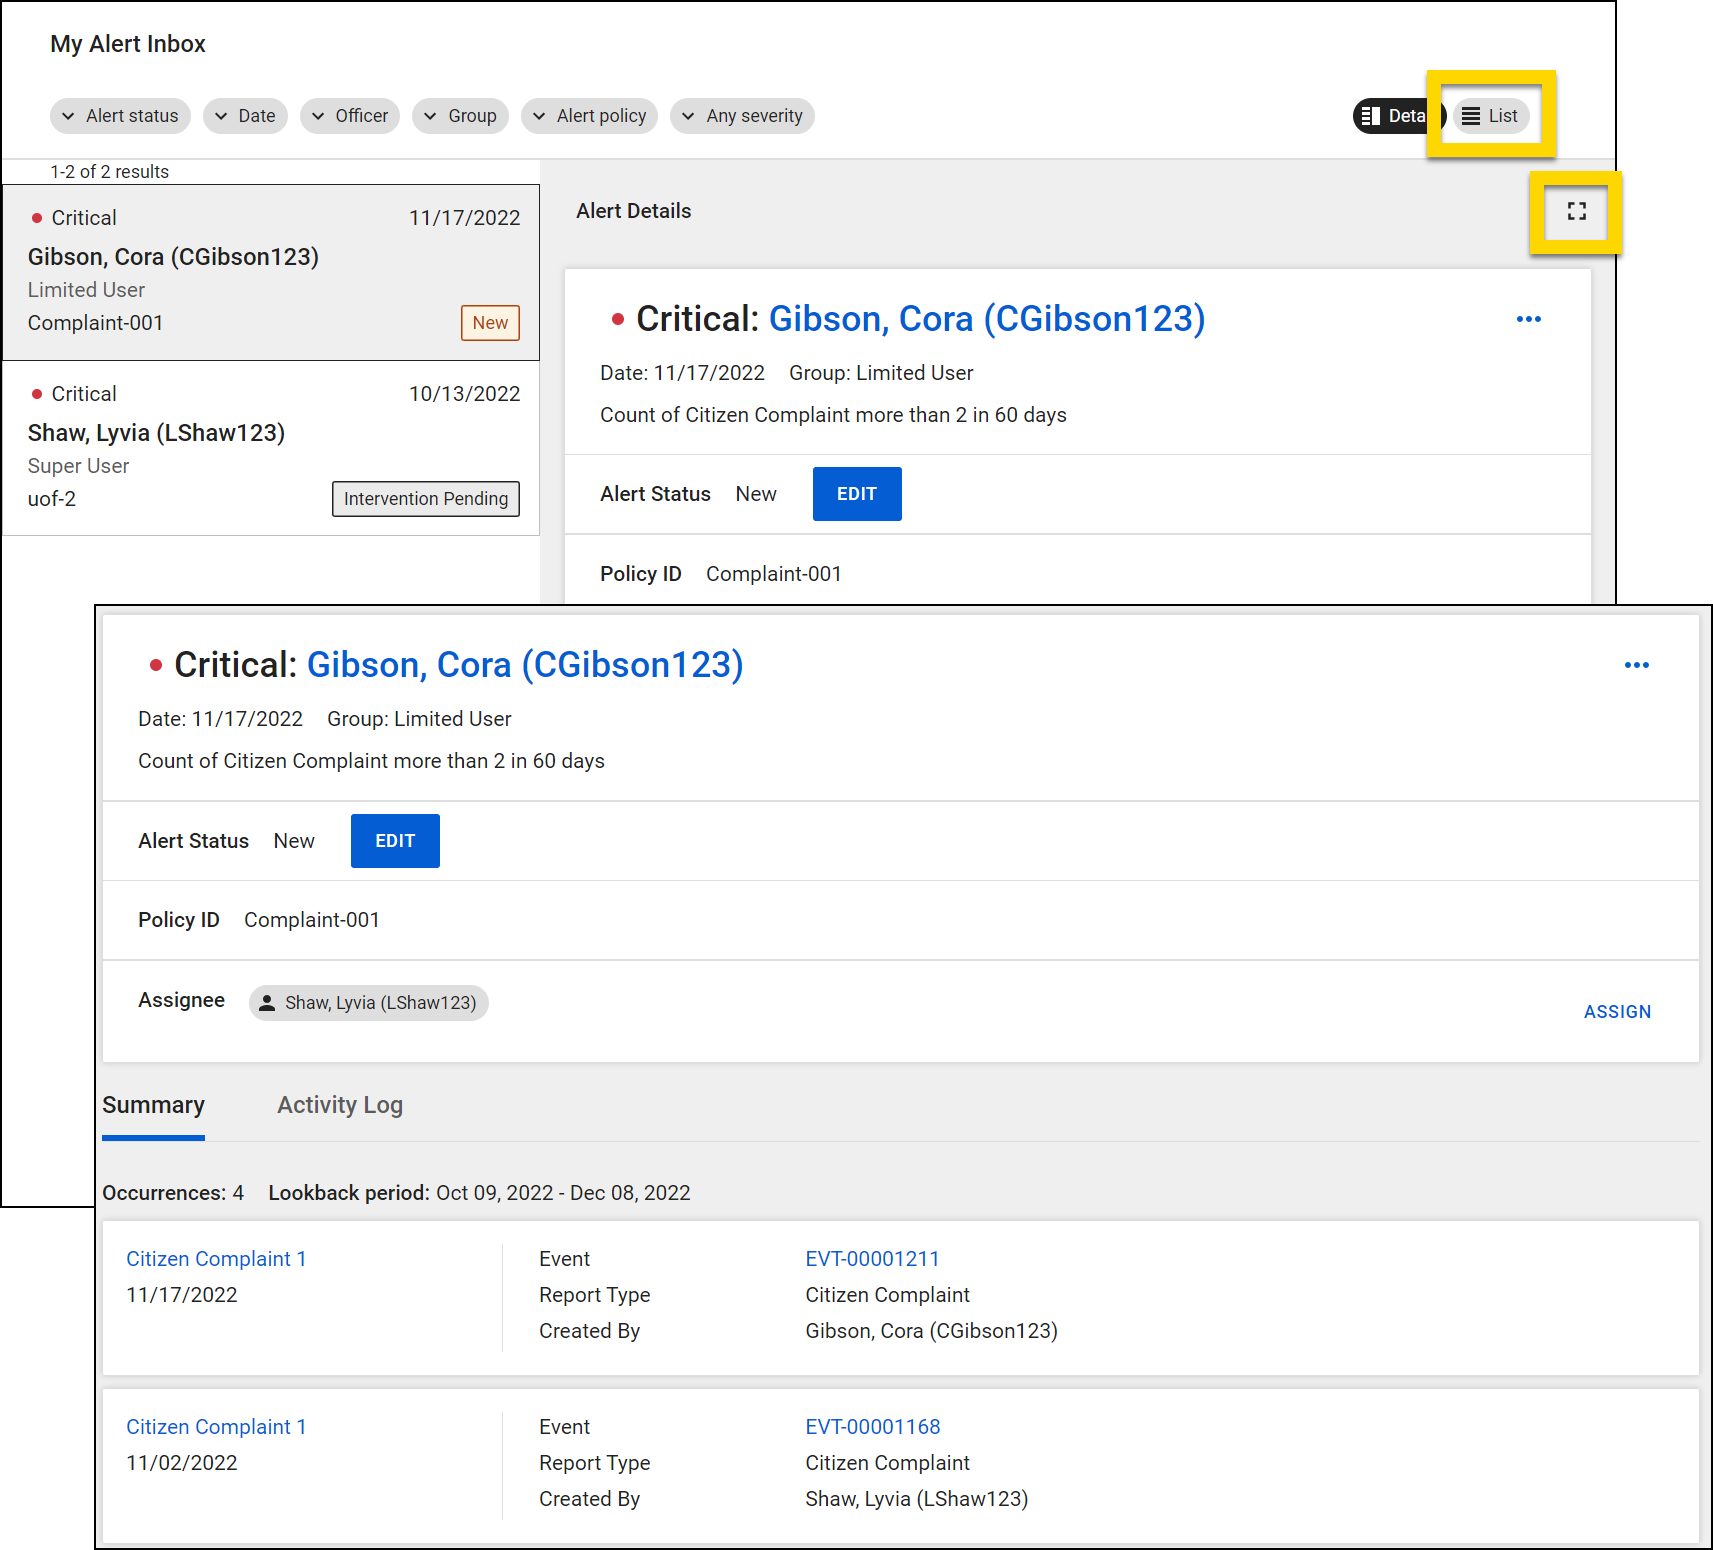Viewport: 1713px width, 1550px height.
Task: Click EDIT button in lower alert card
Action: point(395,841)
